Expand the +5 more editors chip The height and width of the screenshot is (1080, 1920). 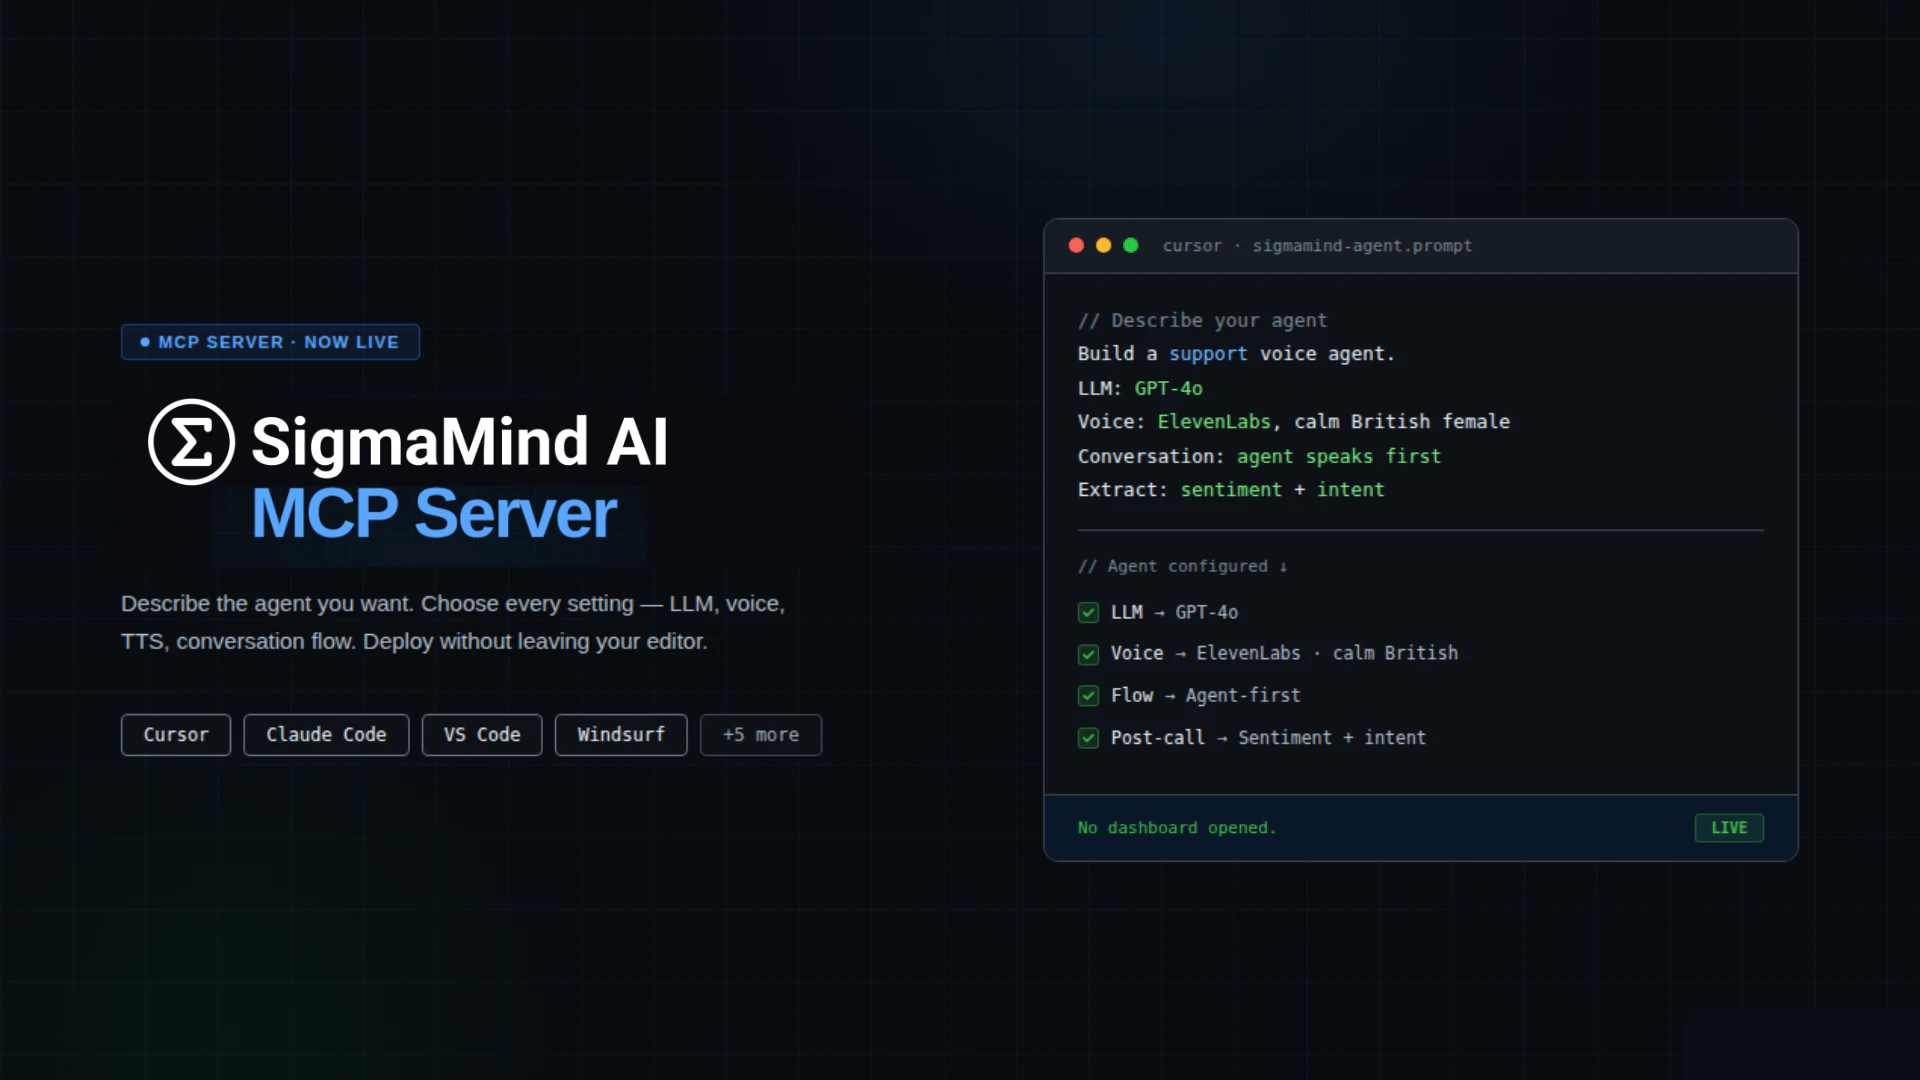[761, 735]
